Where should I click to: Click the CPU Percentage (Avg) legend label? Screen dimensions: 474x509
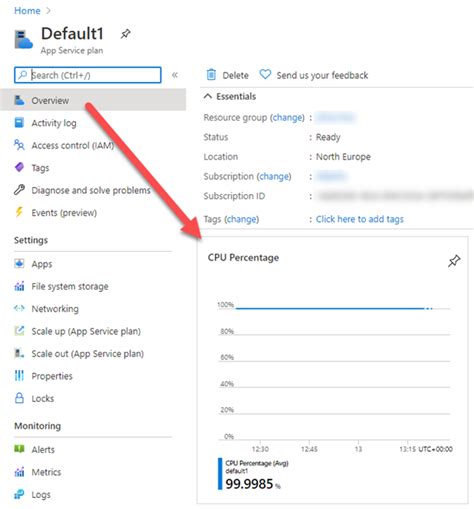(x=257, y=463)
